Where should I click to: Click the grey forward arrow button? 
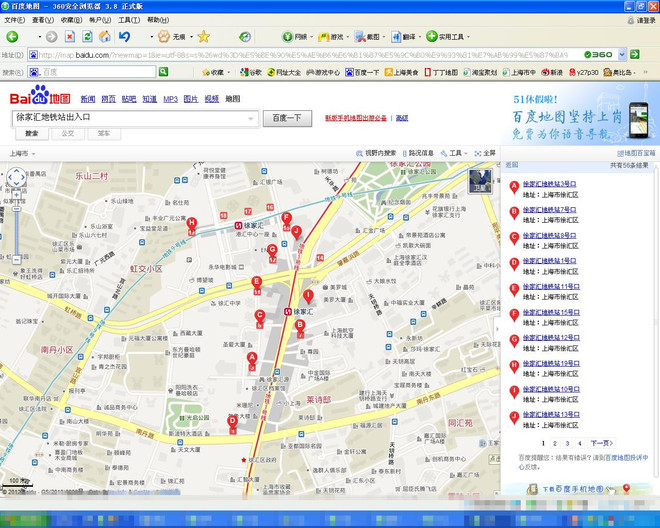point(51,37)
